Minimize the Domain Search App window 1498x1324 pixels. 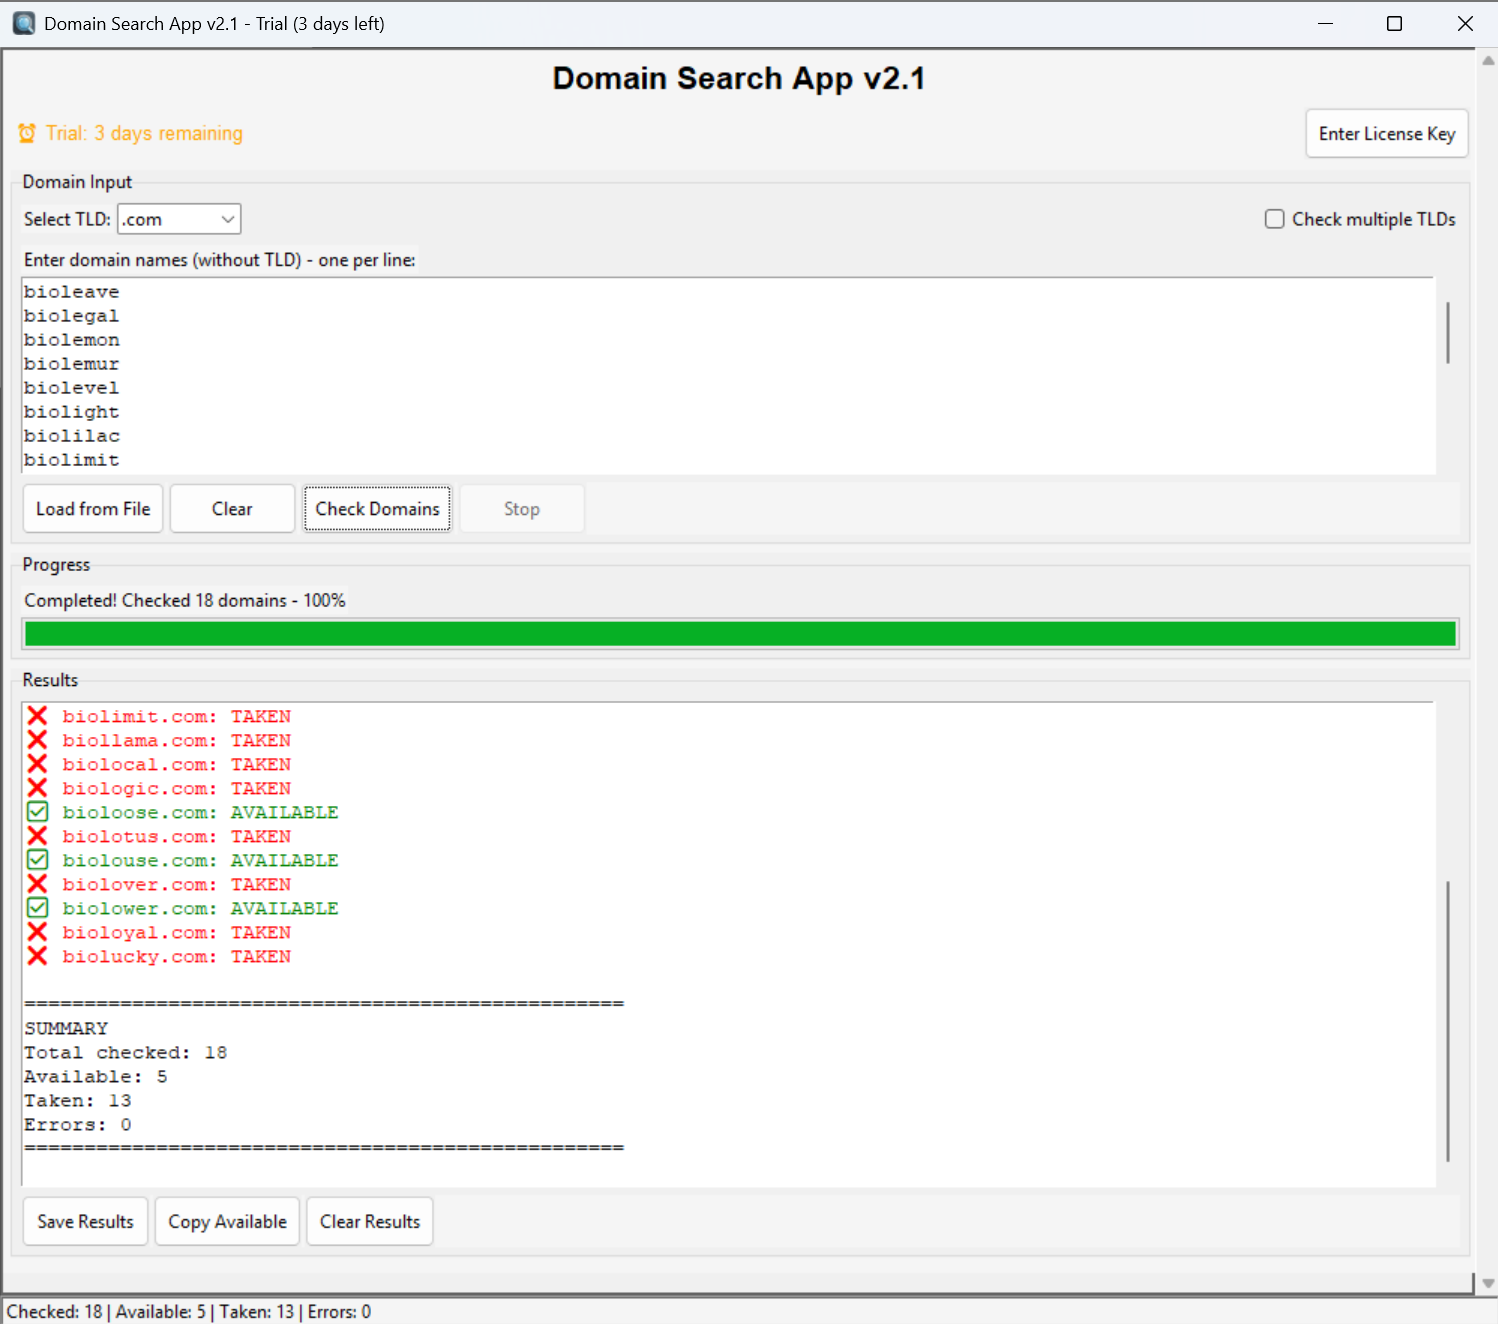point(1326,23)
